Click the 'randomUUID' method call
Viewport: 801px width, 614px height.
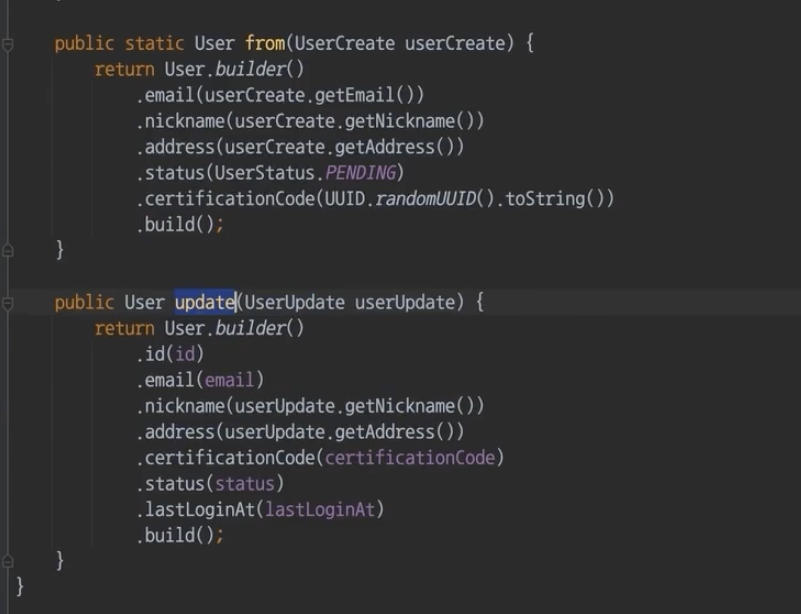click(x=426, y=199)
